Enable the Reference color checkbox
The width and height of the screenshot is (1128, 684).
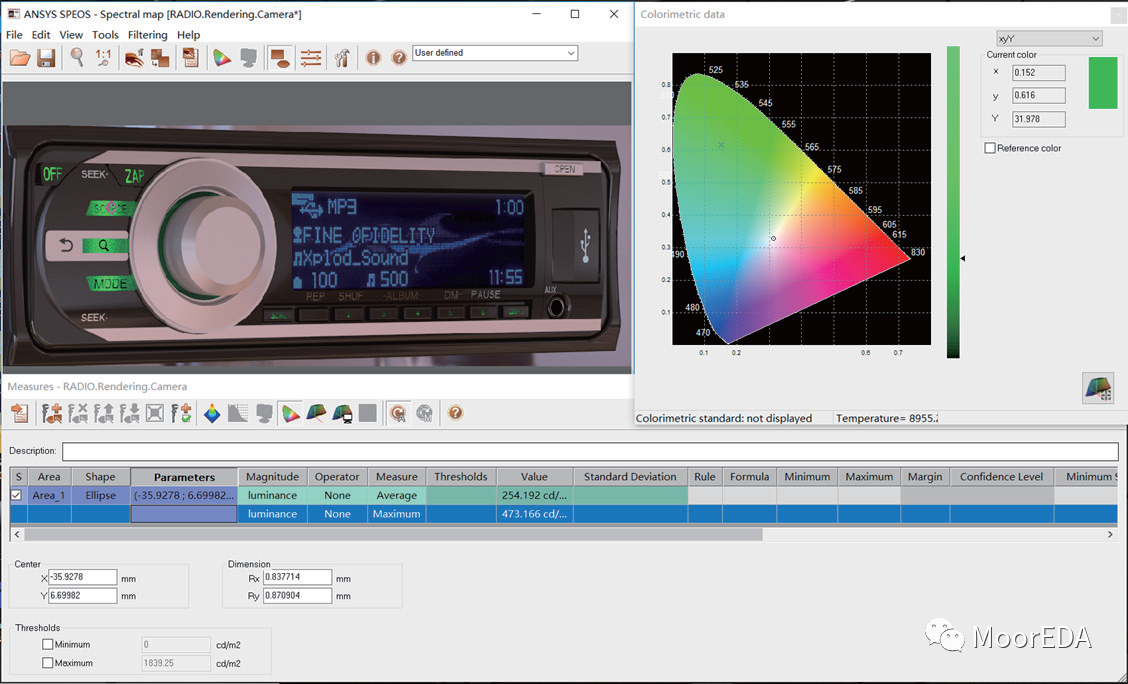tap(990, 148)
